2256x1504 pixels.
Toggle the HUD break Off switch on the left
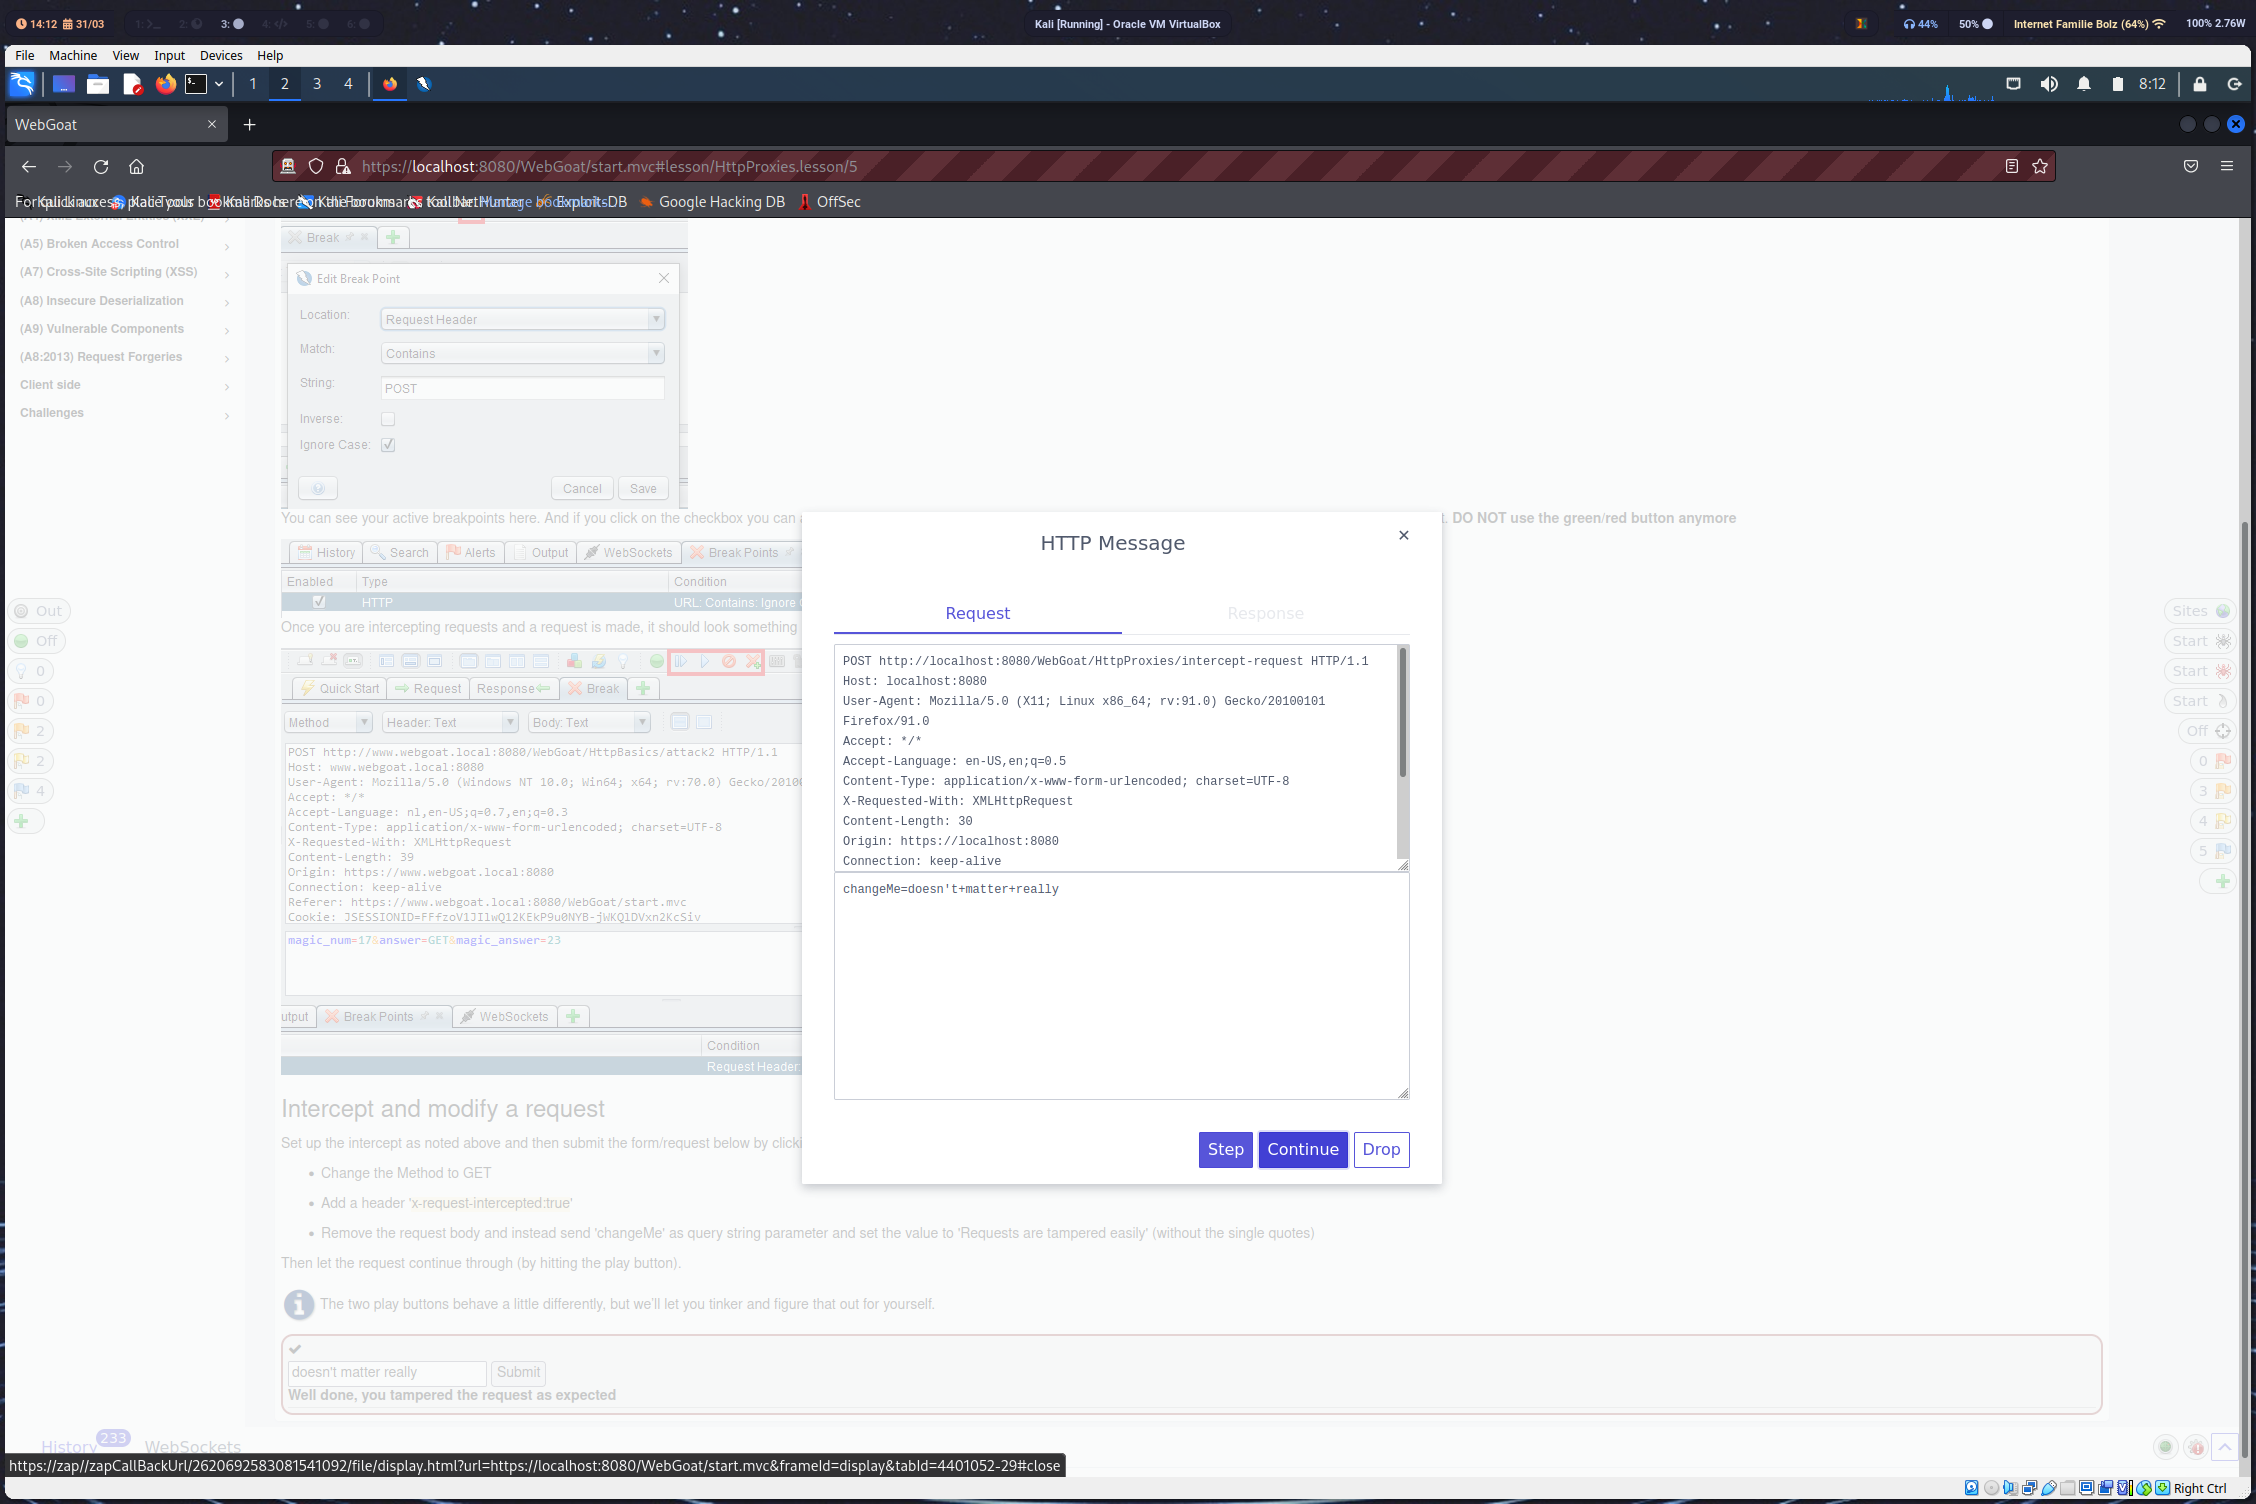[x=38, y=641]
